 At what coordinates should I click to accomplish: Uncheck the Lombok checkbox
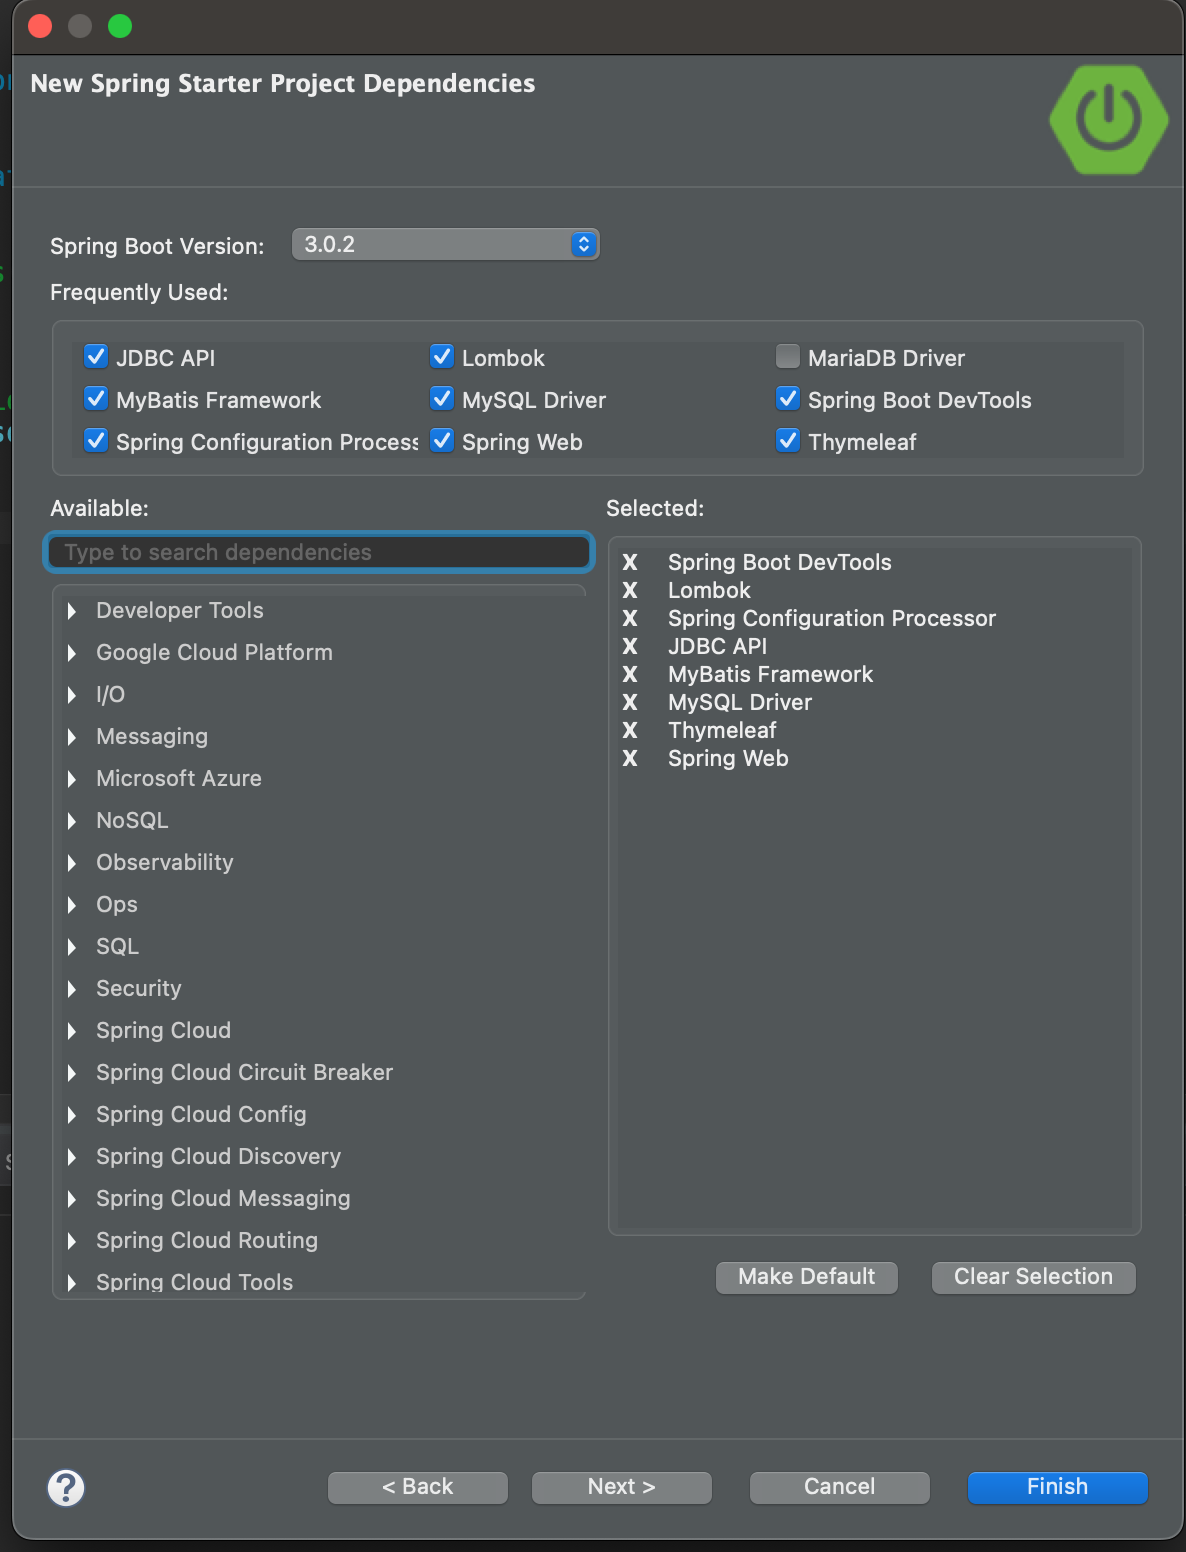pos(442,357)
